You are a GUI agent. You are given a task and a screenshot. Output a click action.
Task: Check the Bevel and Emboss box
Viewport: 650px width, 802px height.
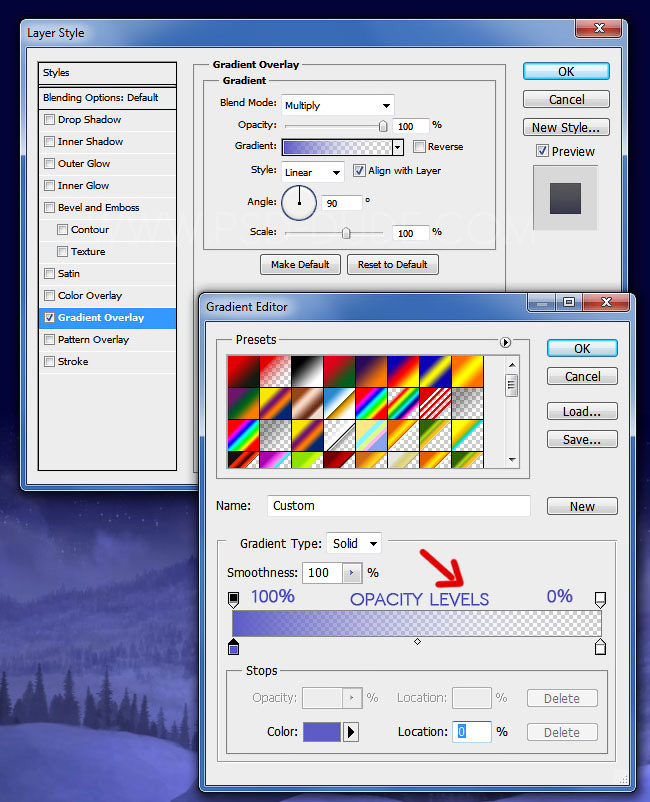point(50,208)
